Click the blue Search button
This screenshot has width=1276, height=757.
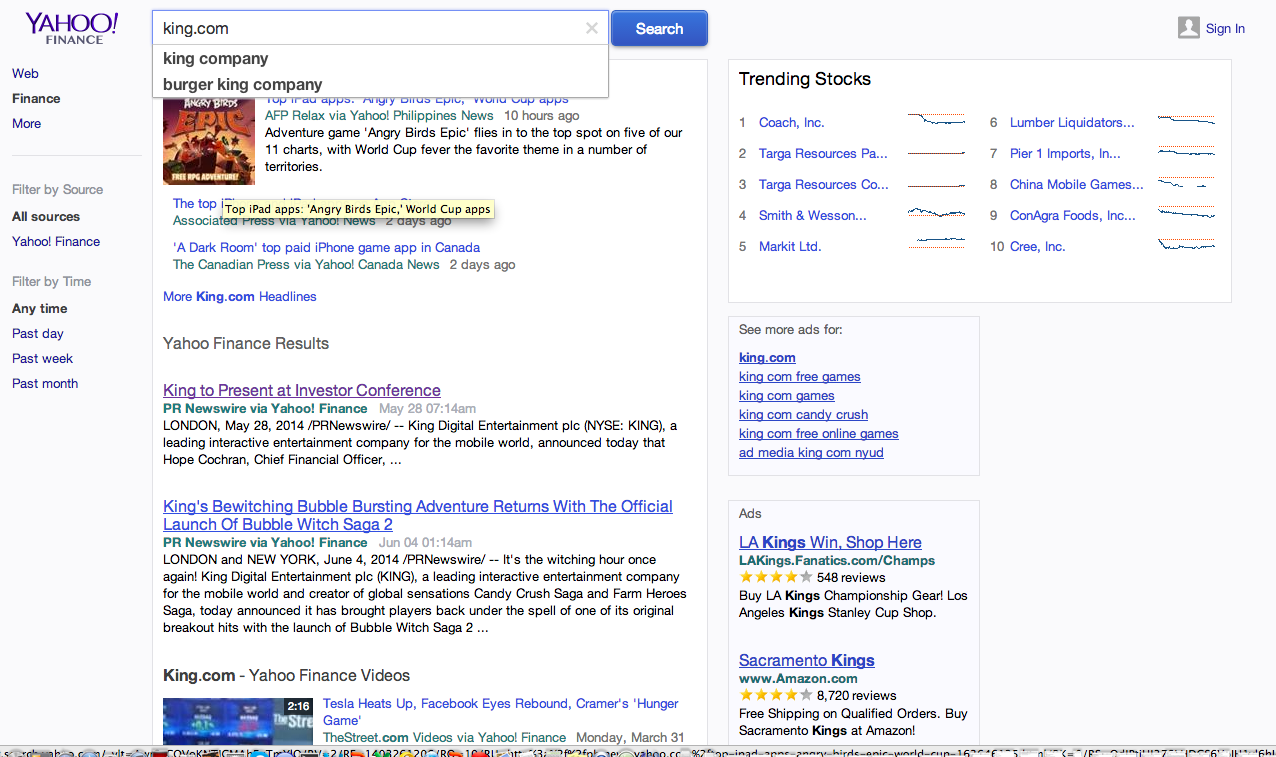tap(659, 28)
